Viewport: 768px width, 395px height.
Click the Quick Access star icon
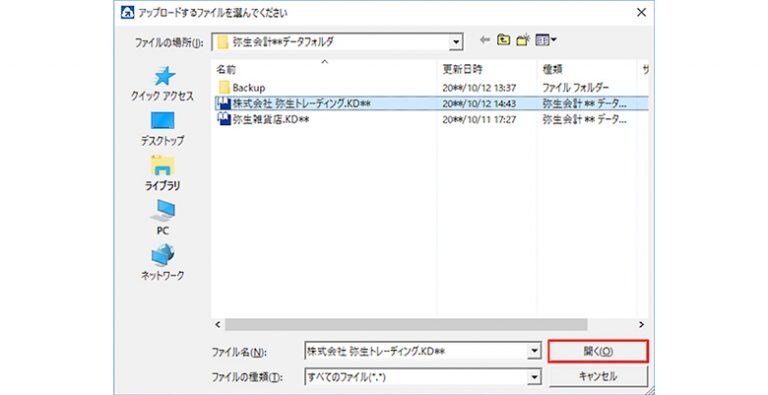click(x=164, y=76)
